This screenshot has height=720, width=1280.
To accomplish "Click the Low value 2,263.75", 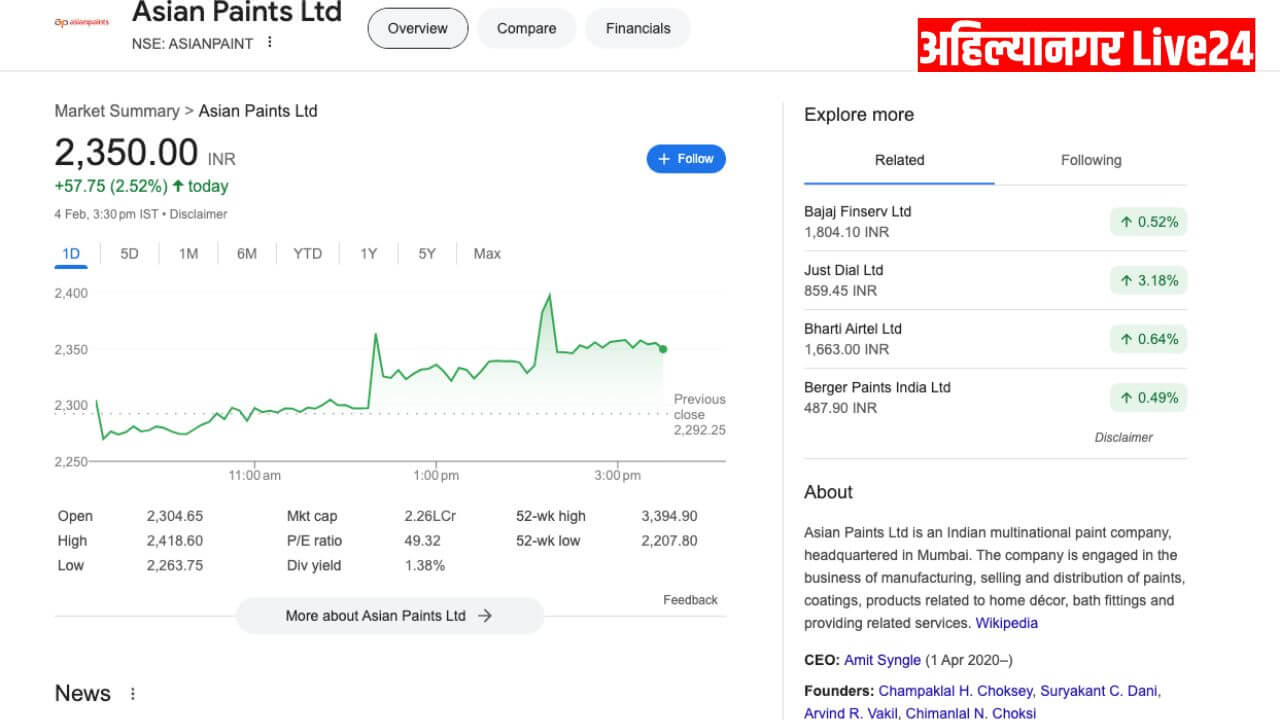I will [174, 565].
